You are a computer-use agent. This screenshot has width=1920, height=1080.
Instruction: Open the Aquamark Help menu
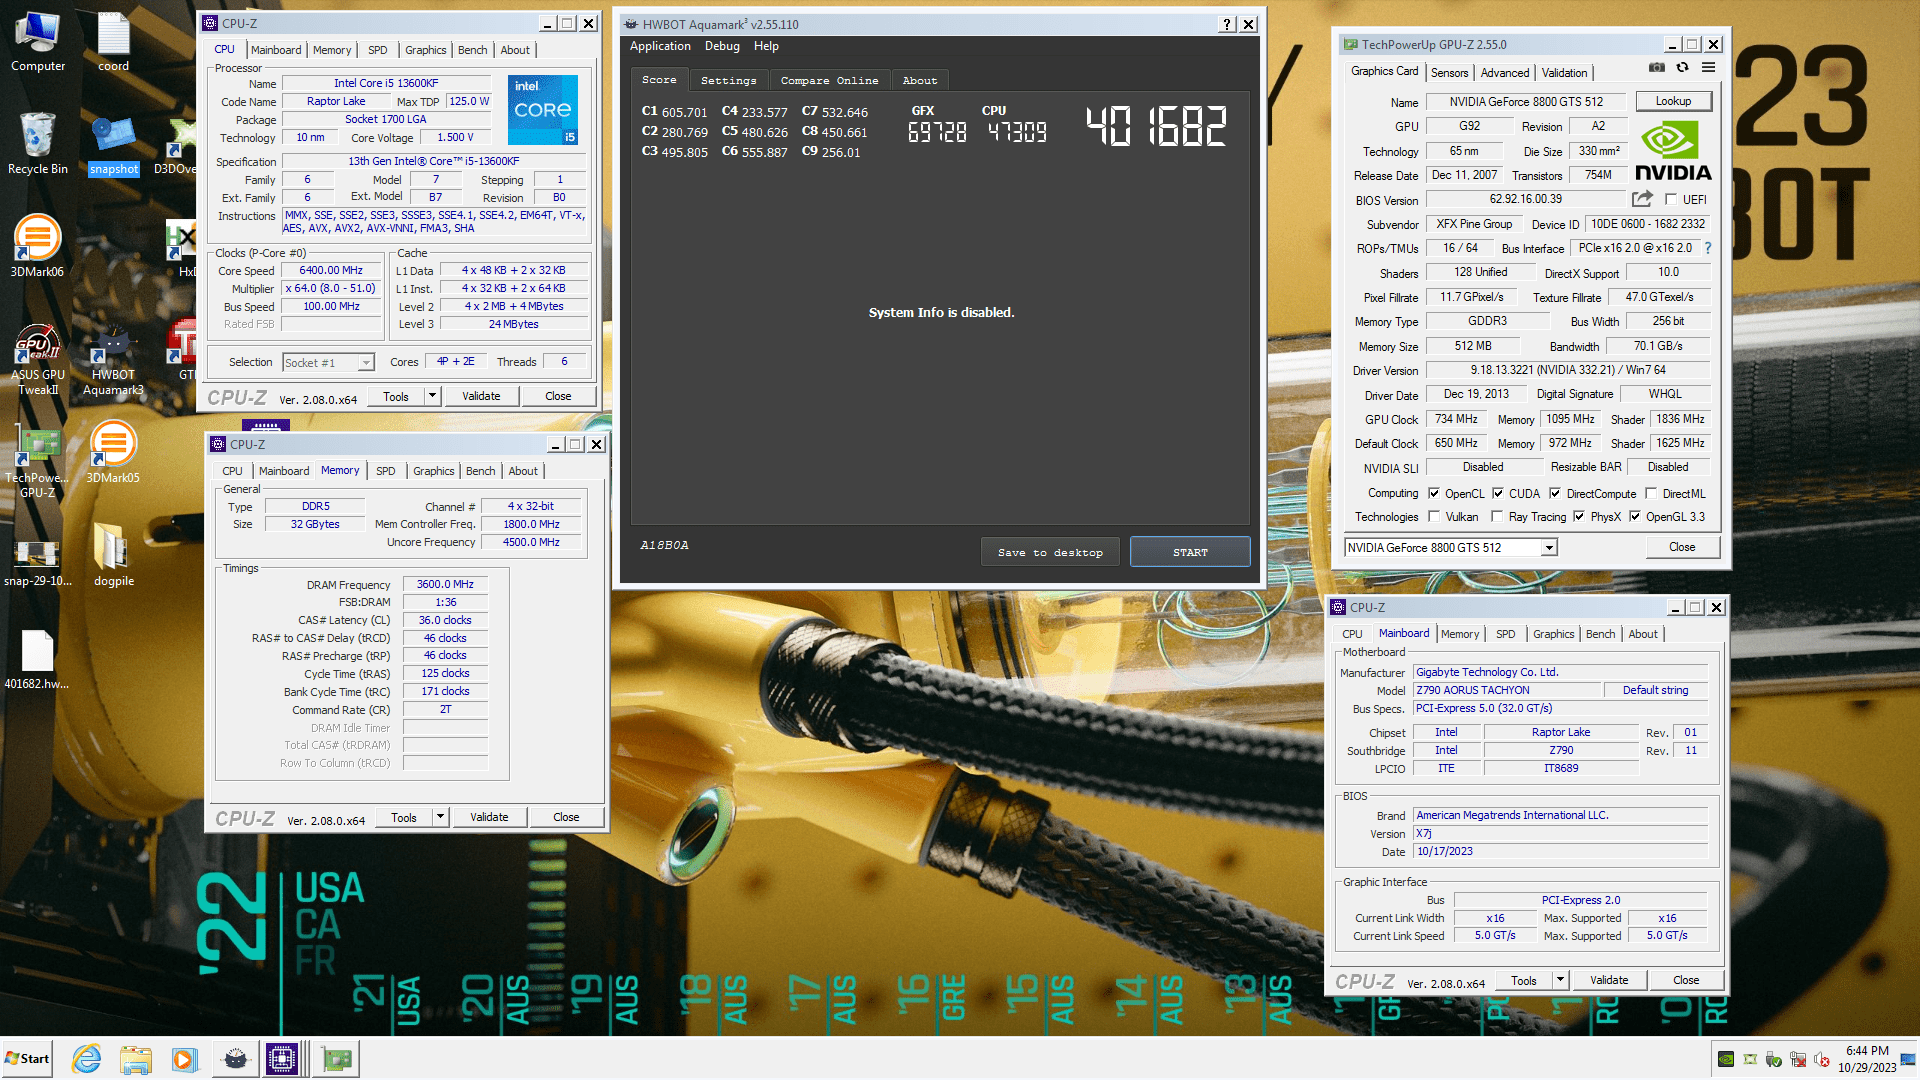(766, 46)
